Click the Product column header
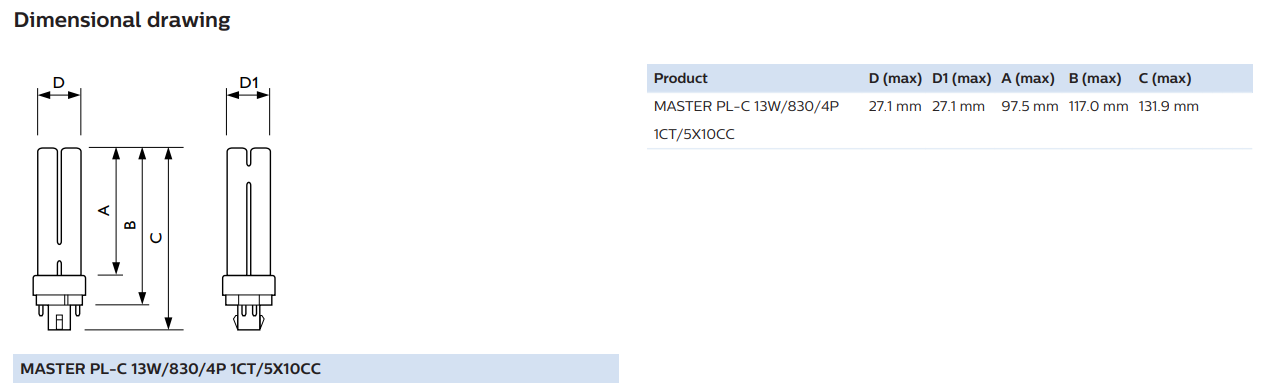Screen dimensions: 1268x388 coord(680,78)
